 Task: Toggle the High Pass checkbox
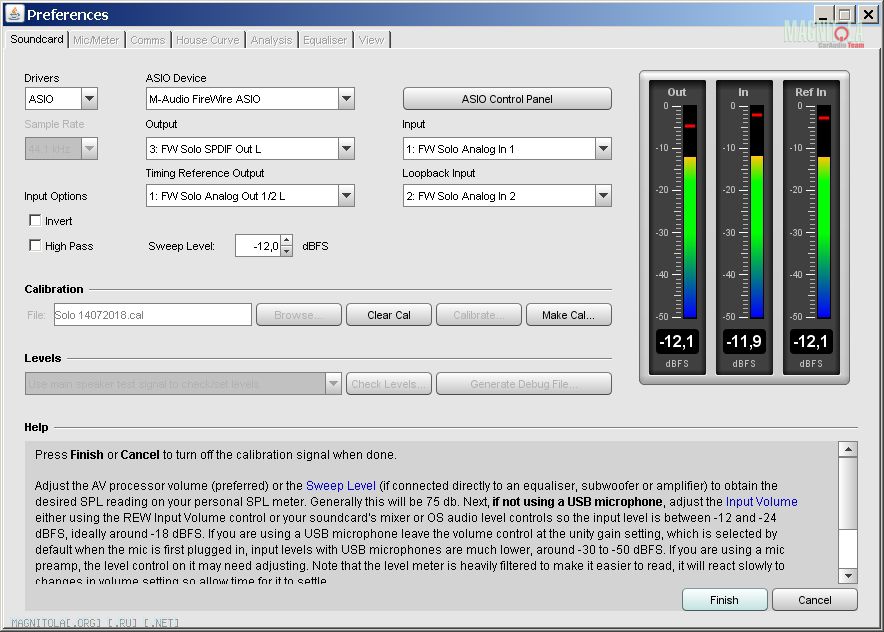[35, 246]
